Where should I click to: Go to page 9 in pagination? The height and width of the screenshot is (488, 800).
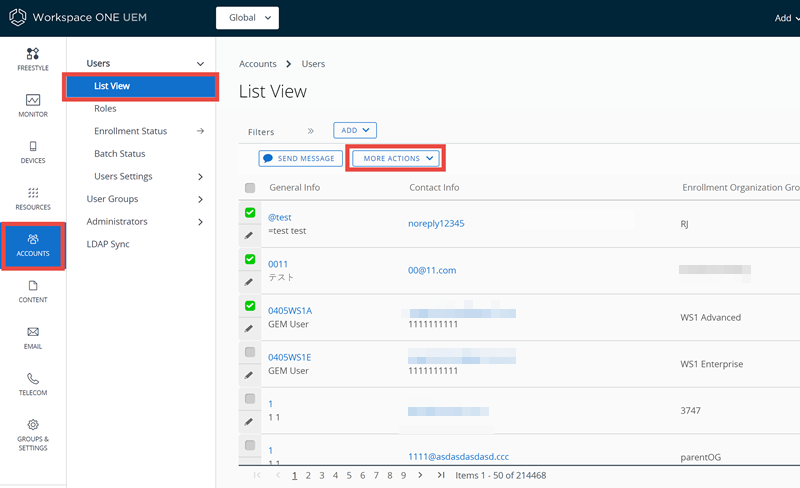click(x=403, y=475)
